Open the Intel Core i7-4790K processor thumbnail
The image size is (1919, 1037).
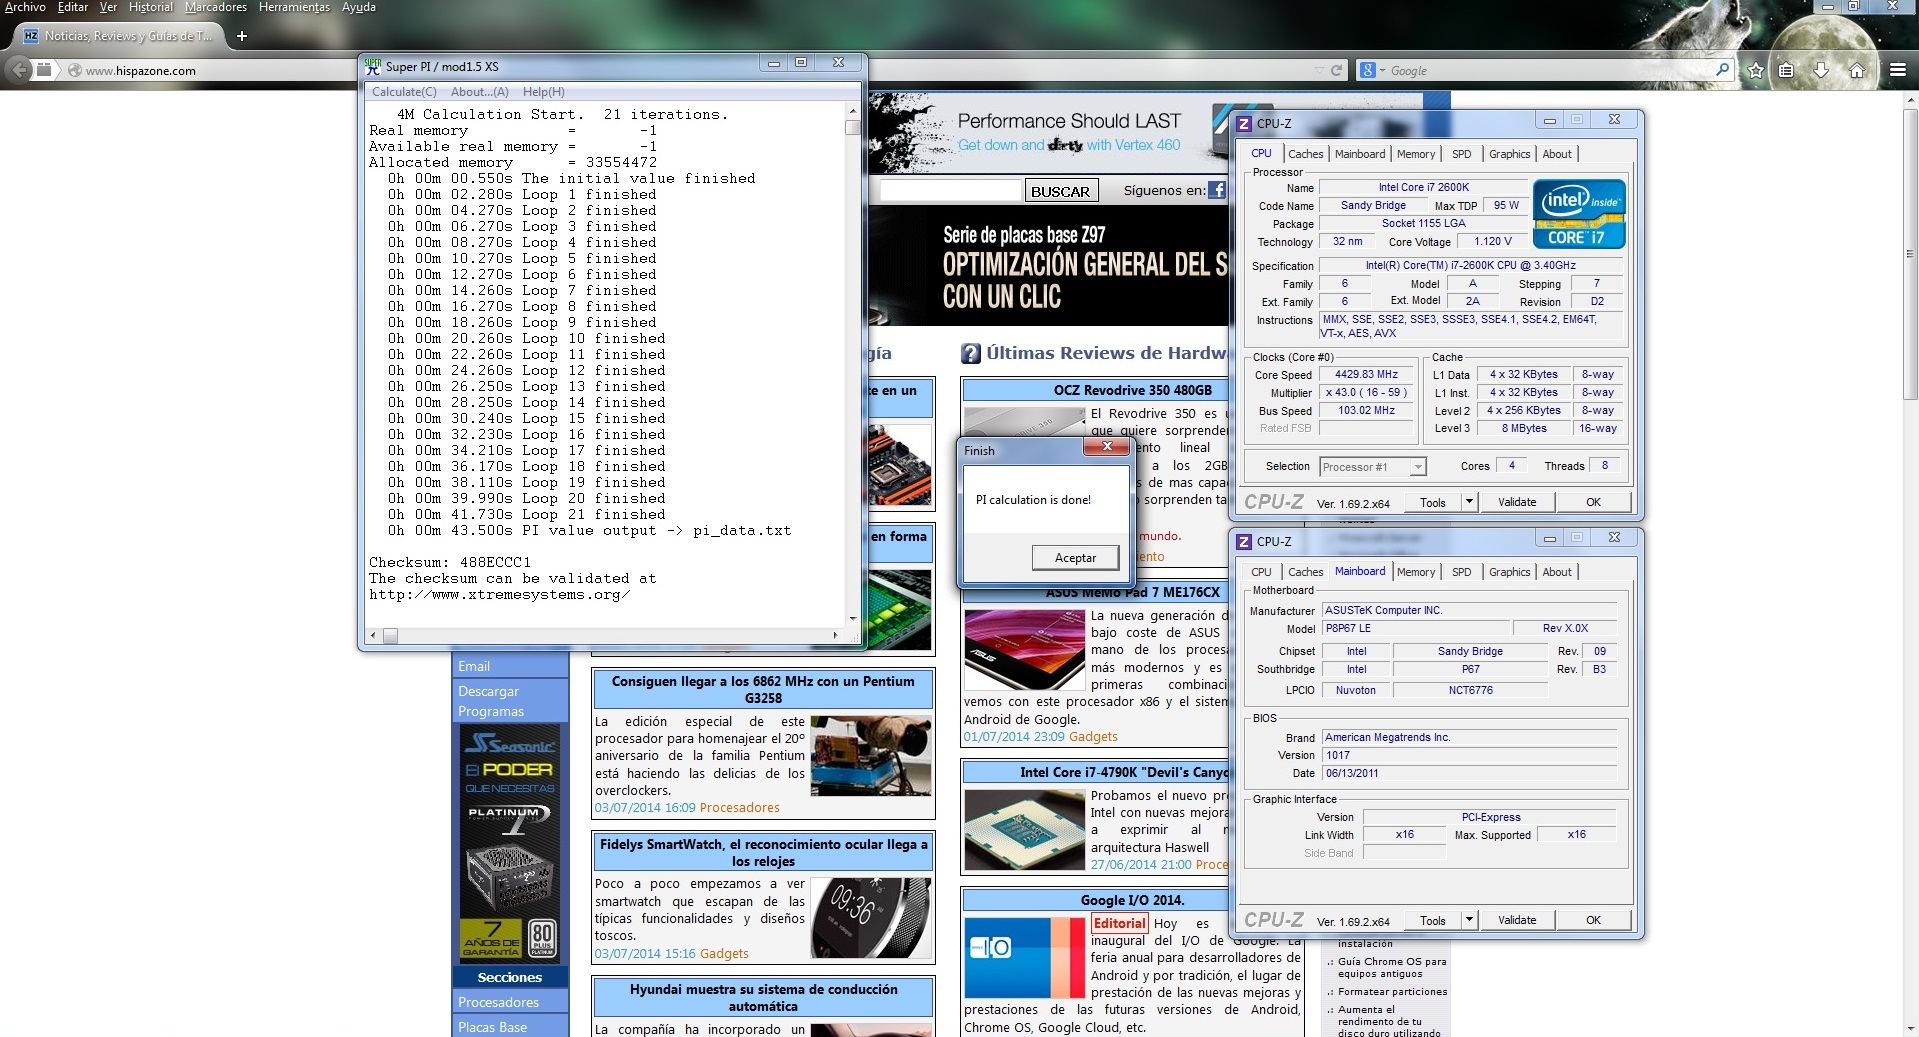[1025, 830]
